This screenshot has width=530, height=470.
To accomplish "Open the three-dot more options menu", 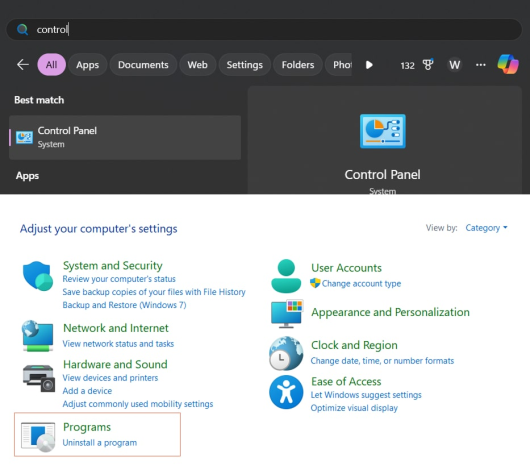I will pos(481,65).
